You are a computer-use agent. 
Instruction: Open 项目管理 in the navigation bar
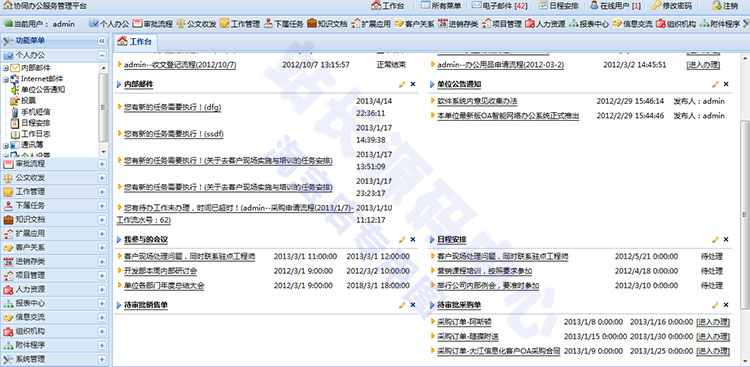coord(501,23)
